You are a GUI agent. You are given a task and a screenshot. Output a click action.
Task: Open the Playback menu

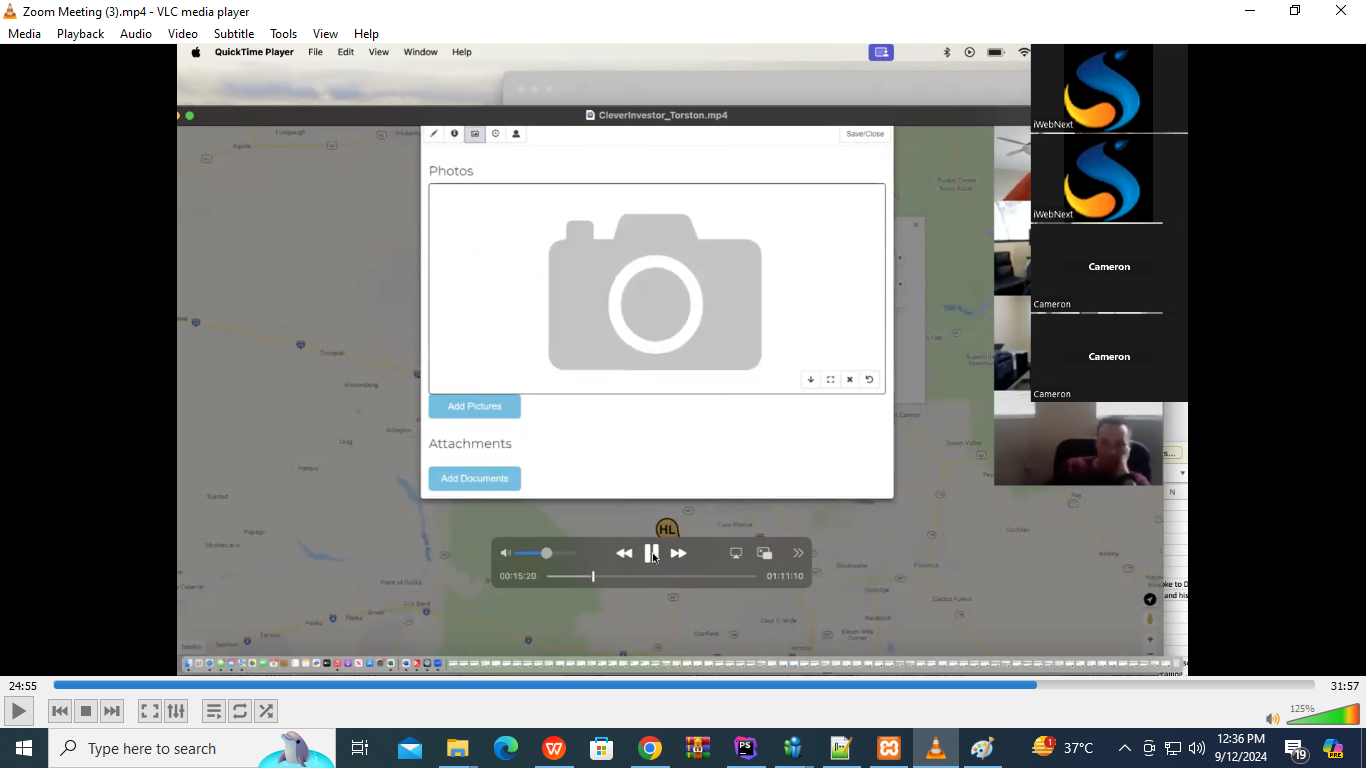pyautogui.click(x=80, y=33)
